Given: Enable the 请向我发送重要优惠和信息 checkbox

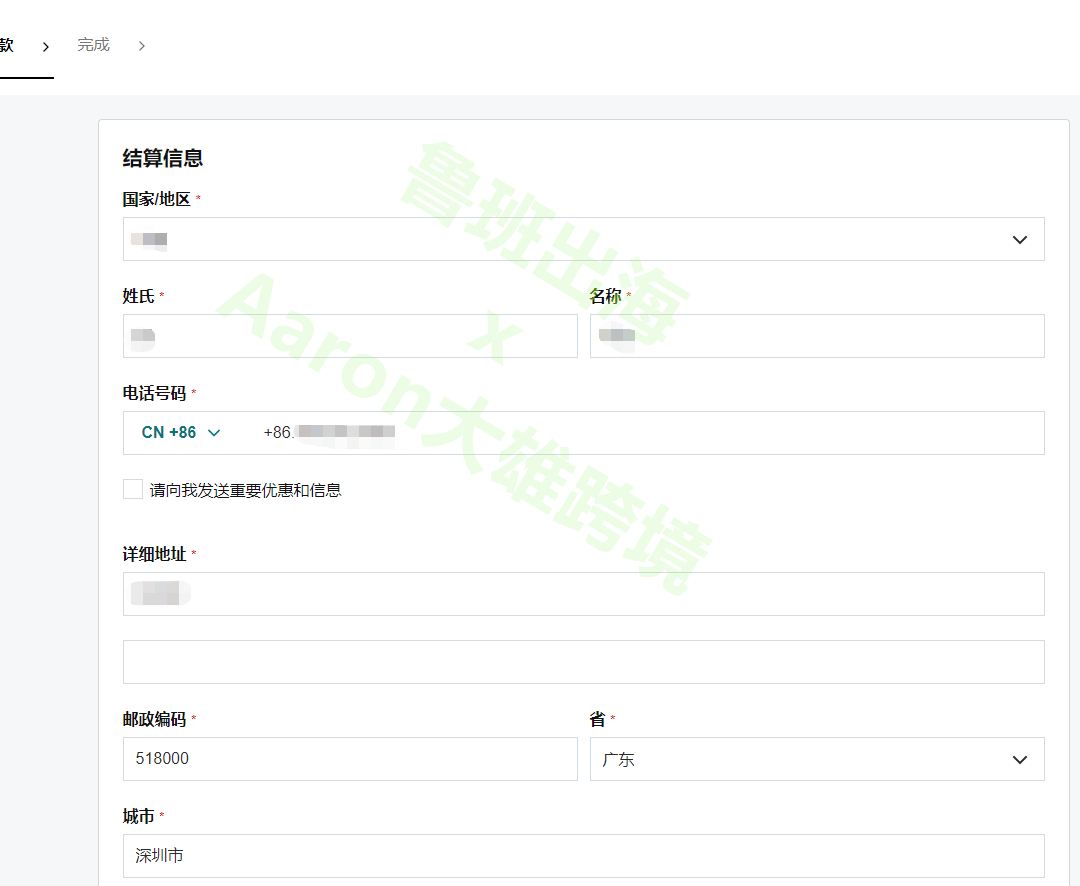Looking at the screenshot, I should click(132, 488).
